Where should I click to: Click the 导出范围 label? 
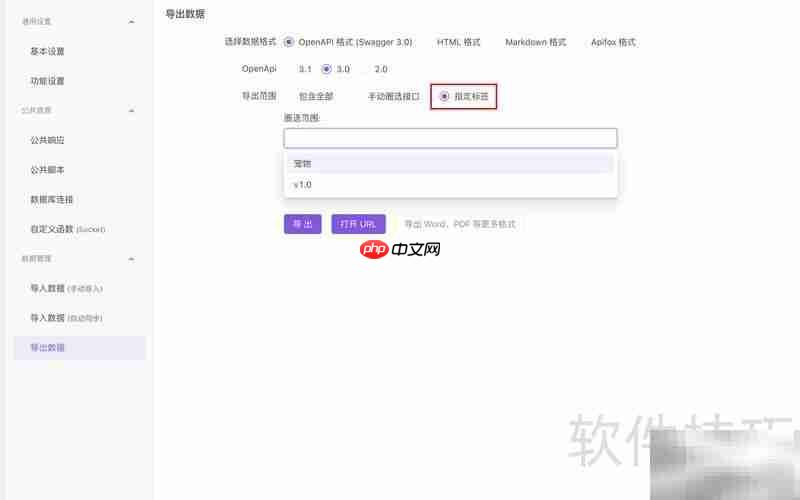click(259, 95)
